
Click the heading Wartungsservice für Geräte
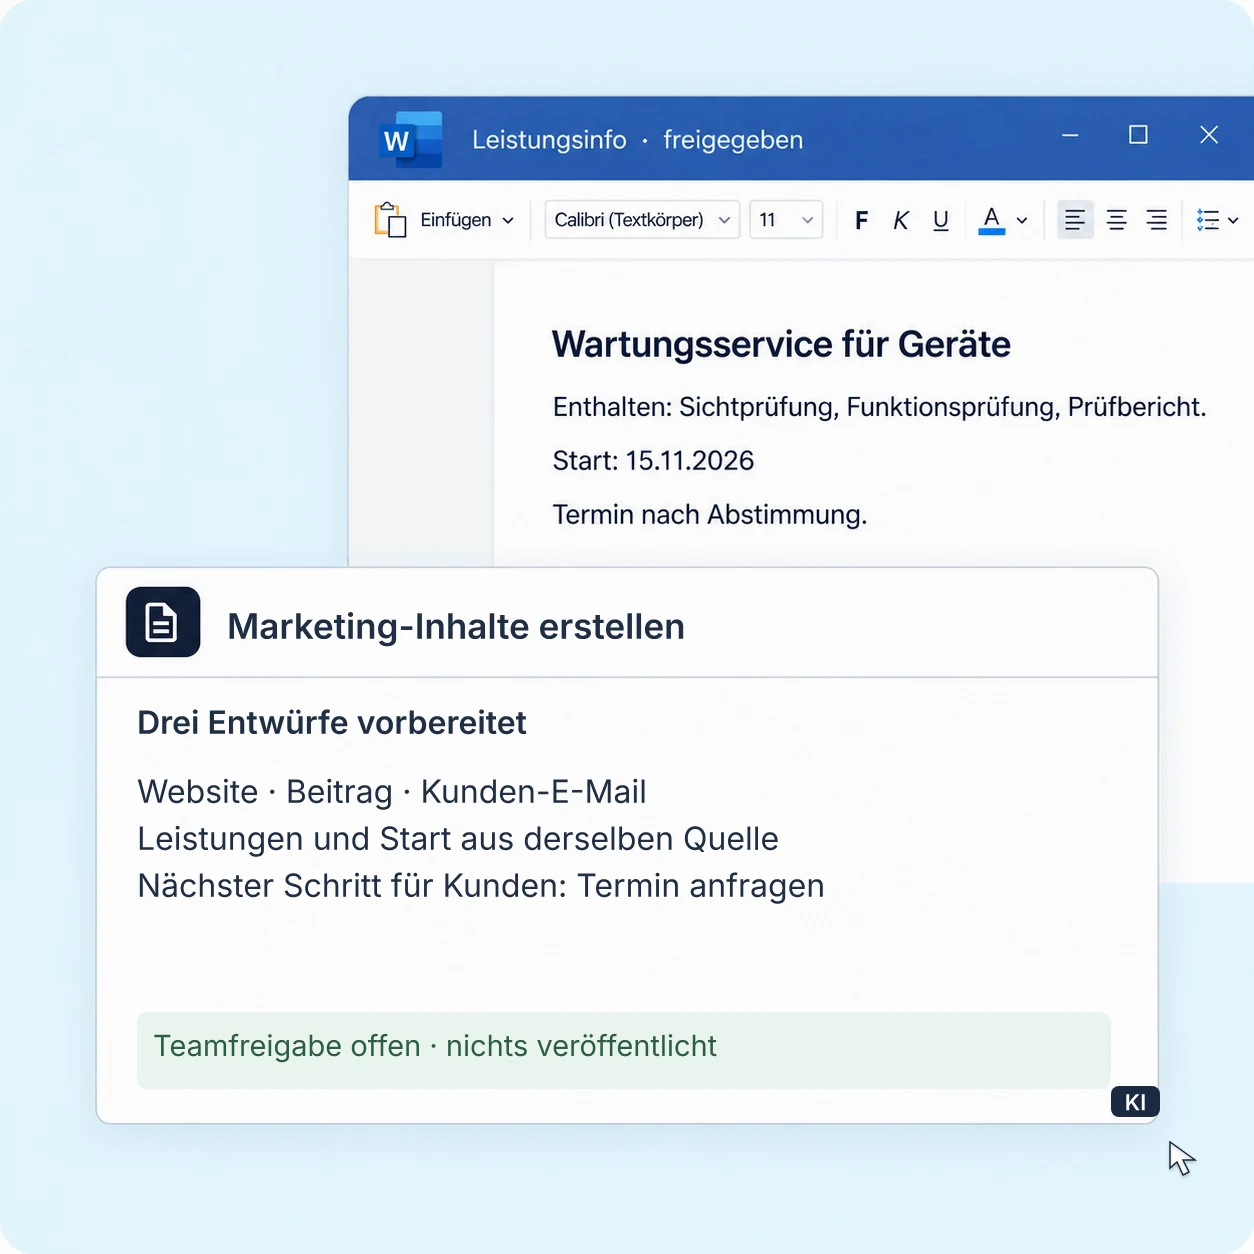pyautogui.click(x=781, y=344)
